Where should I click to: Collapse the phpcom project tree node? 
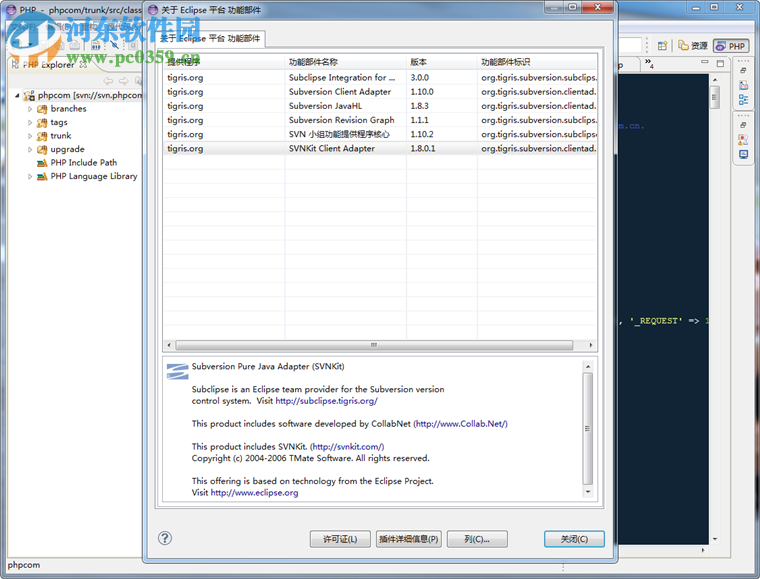coord(17,95)
